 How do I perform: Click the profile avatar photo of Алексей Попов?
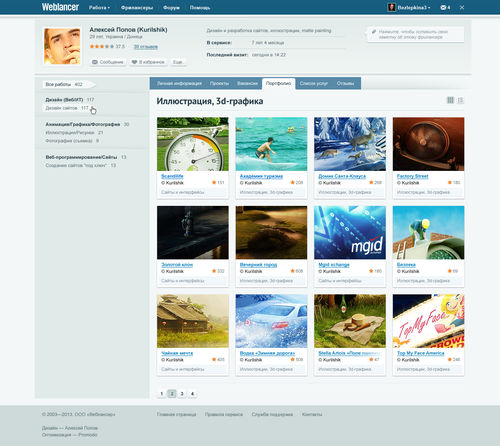pyautogui.click(x=62, y=46)
